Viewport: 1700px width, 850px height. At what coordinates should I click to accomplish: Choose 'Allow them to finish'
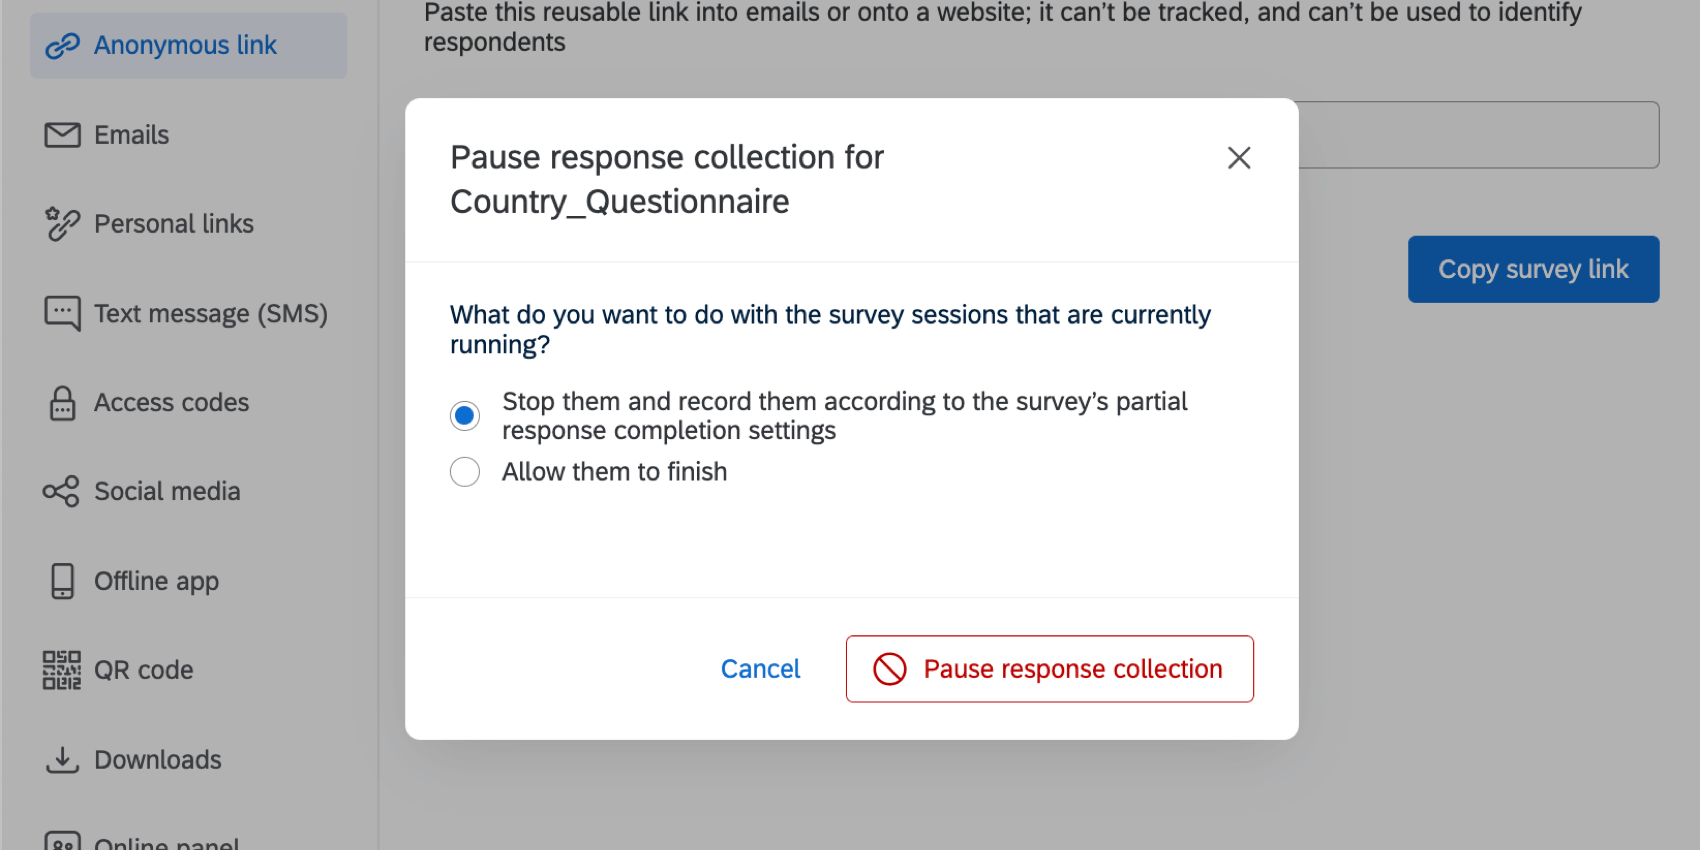465,471
